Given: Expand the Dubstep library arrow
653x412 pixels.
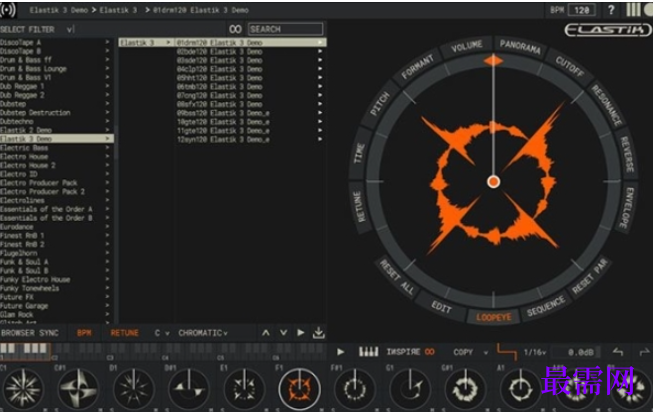Looking at the screenshot, I should 107,104.
